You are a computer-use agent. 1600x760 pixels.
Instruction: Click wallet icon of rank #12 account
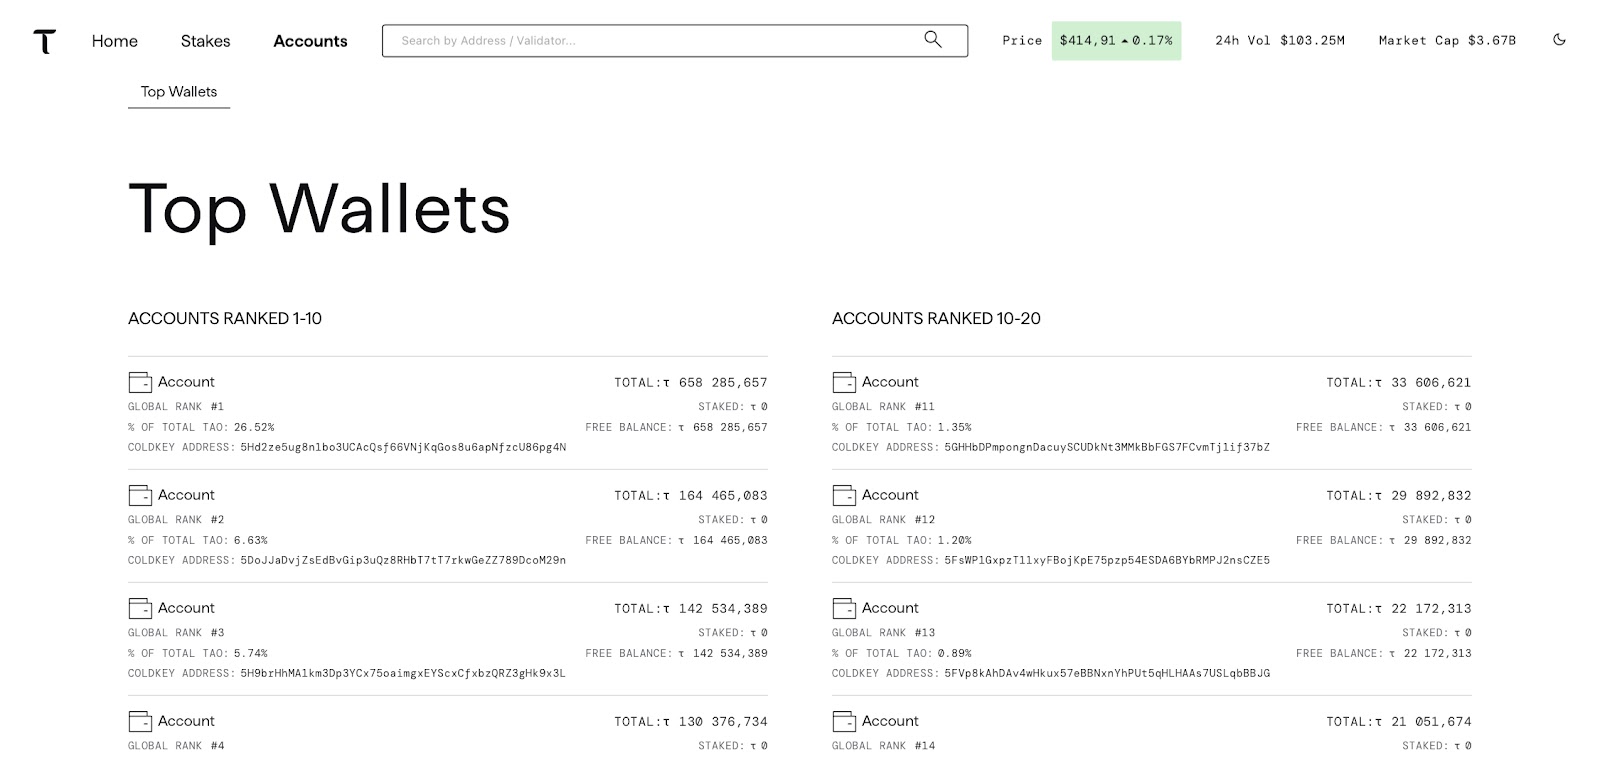point(844,495)
